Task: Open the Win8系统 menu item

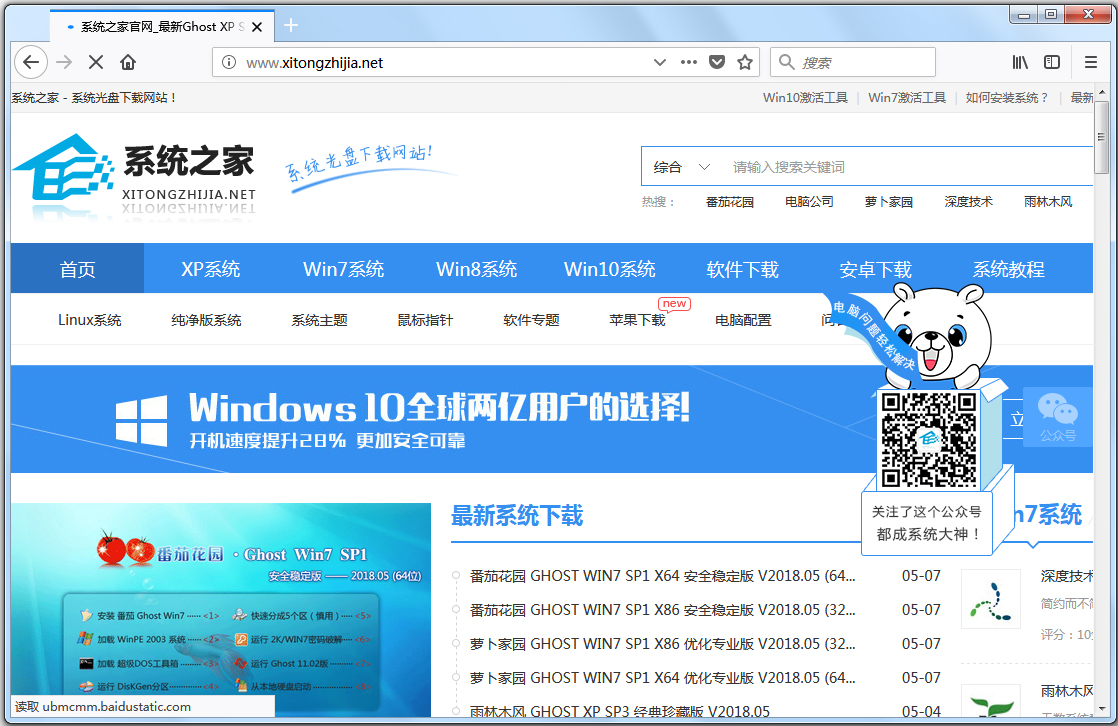Action: [x=476, y=269]
